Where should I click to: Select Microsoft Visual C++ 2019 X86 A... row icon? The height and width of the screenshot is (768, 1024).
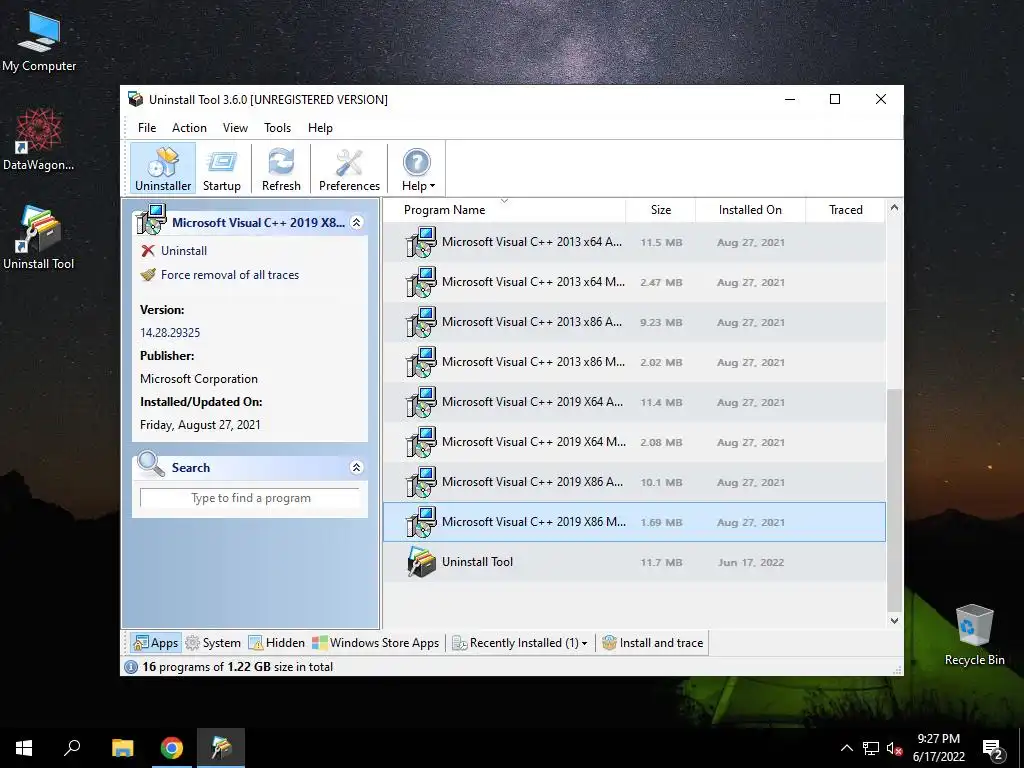click(421, 482)
